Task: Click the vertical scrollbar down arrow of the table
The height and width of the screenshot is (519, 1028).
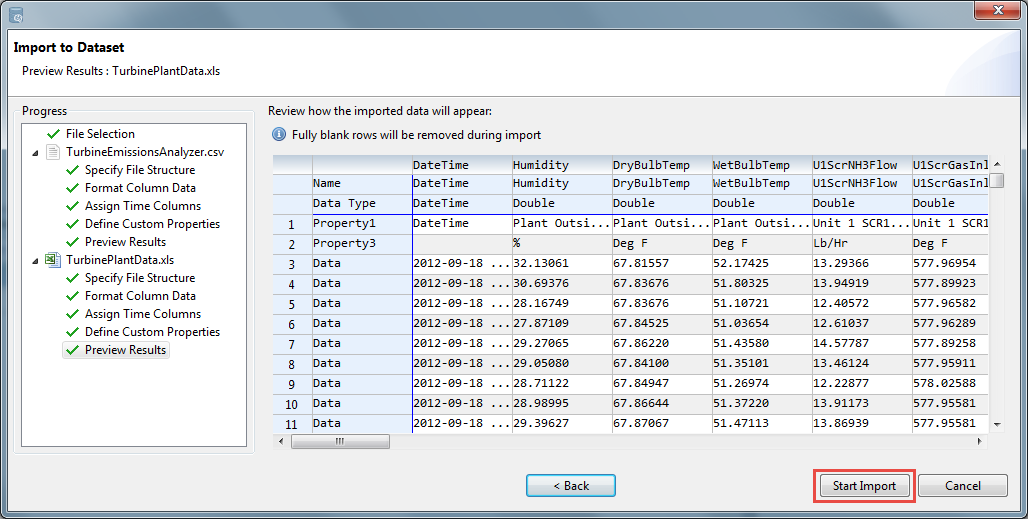Action: pos(996,425)
